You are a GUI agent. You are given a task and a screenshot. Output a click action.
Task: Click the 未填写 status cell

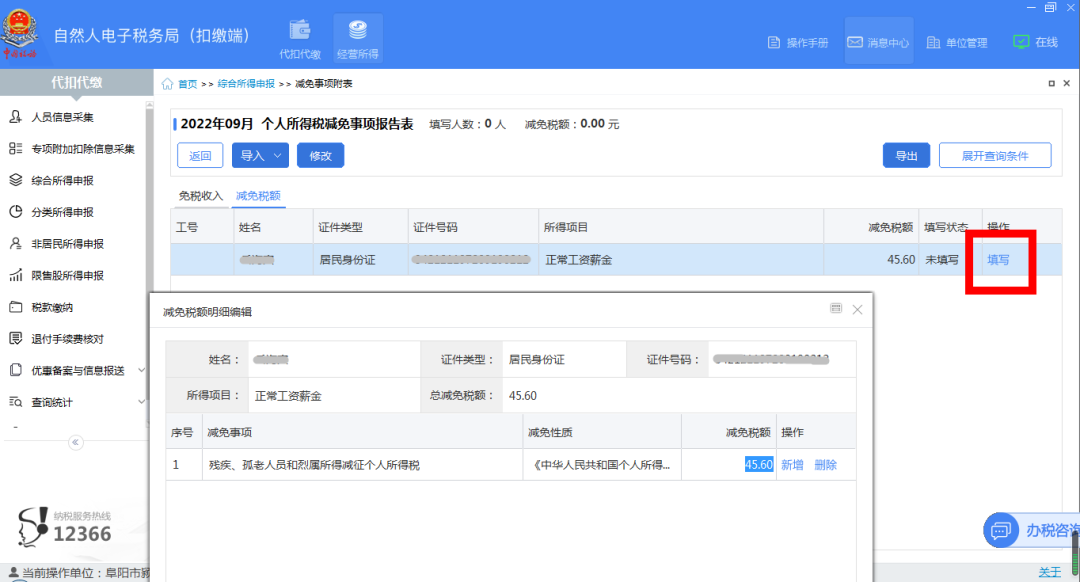click(x=950, y=260)
